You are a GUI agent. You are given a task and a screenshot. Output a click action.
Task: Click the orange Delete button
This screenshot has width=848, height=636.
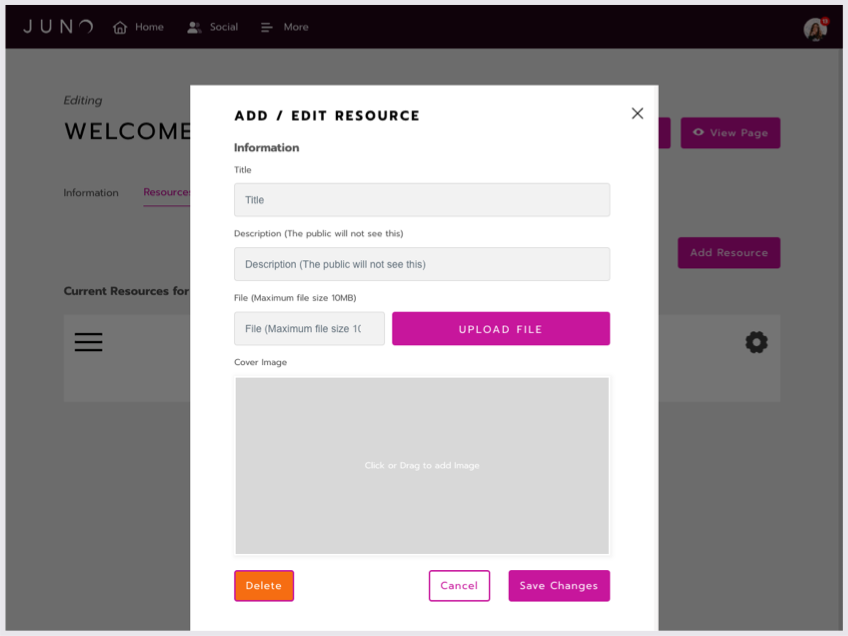264,586
